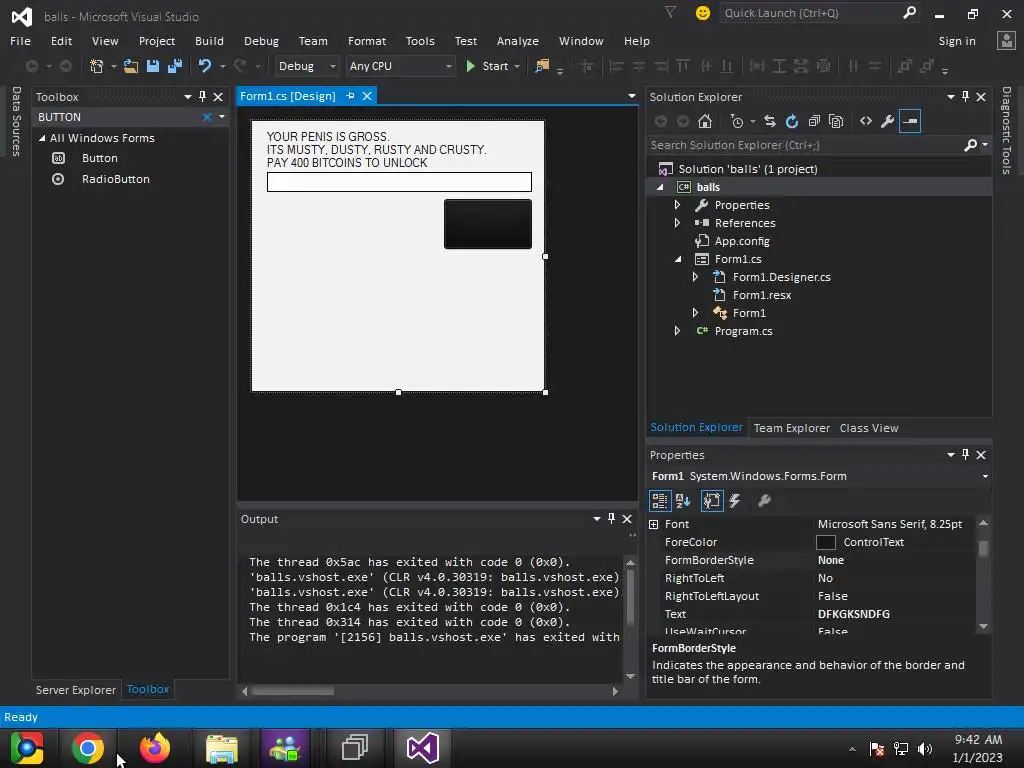Click the Quick Launch search magnifier icon
The image size is (1024, 768).
click(909, 12)
